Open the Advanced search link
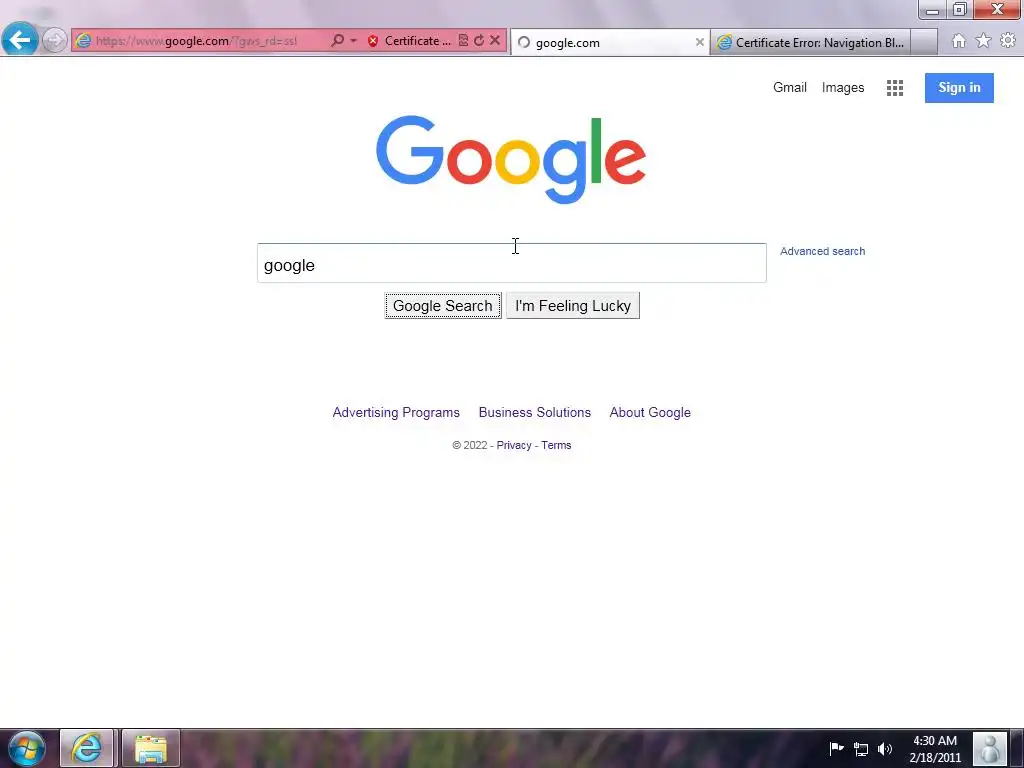Image resolution: width=1024 pixels, height=768 pixels. (822, 251)
